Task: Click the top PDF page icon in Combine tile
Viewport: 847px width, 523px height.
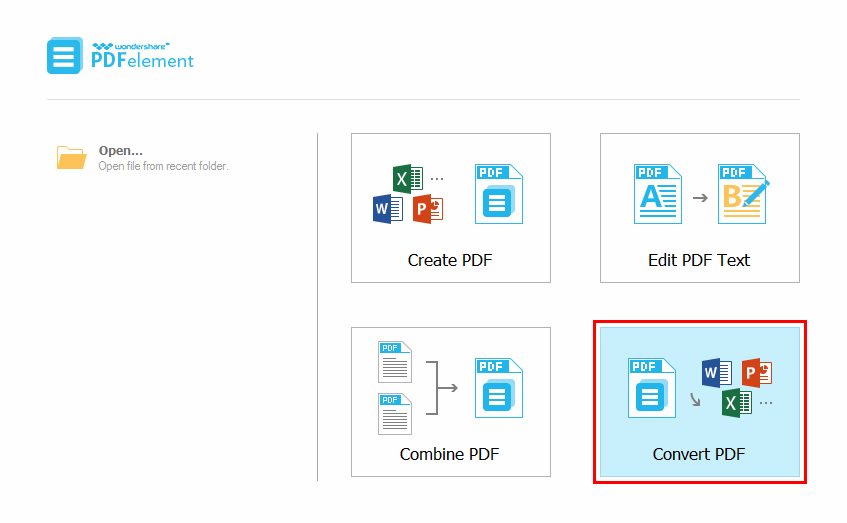Action: click(395, 362)
